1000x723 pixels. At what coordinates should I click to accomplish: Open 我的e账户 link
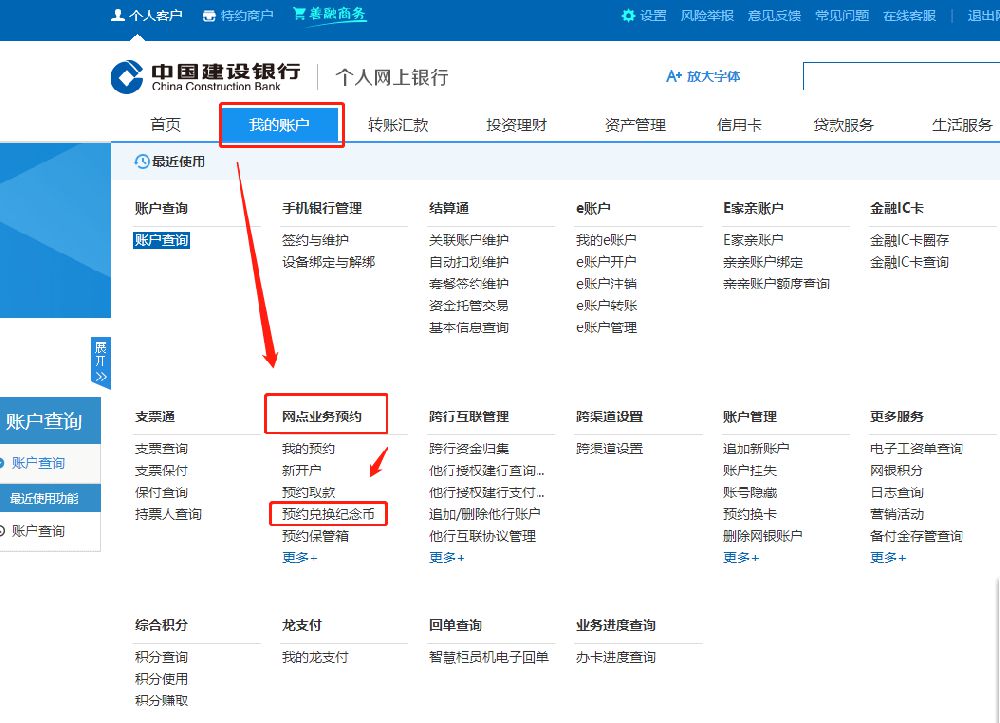(606, 240)
